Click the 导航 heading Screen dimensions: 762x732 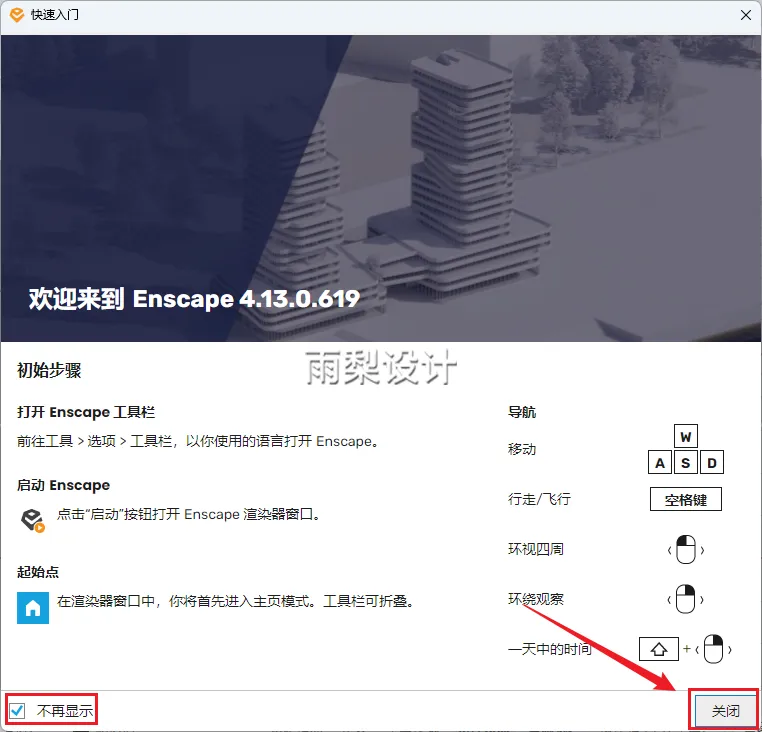(522, 412)
